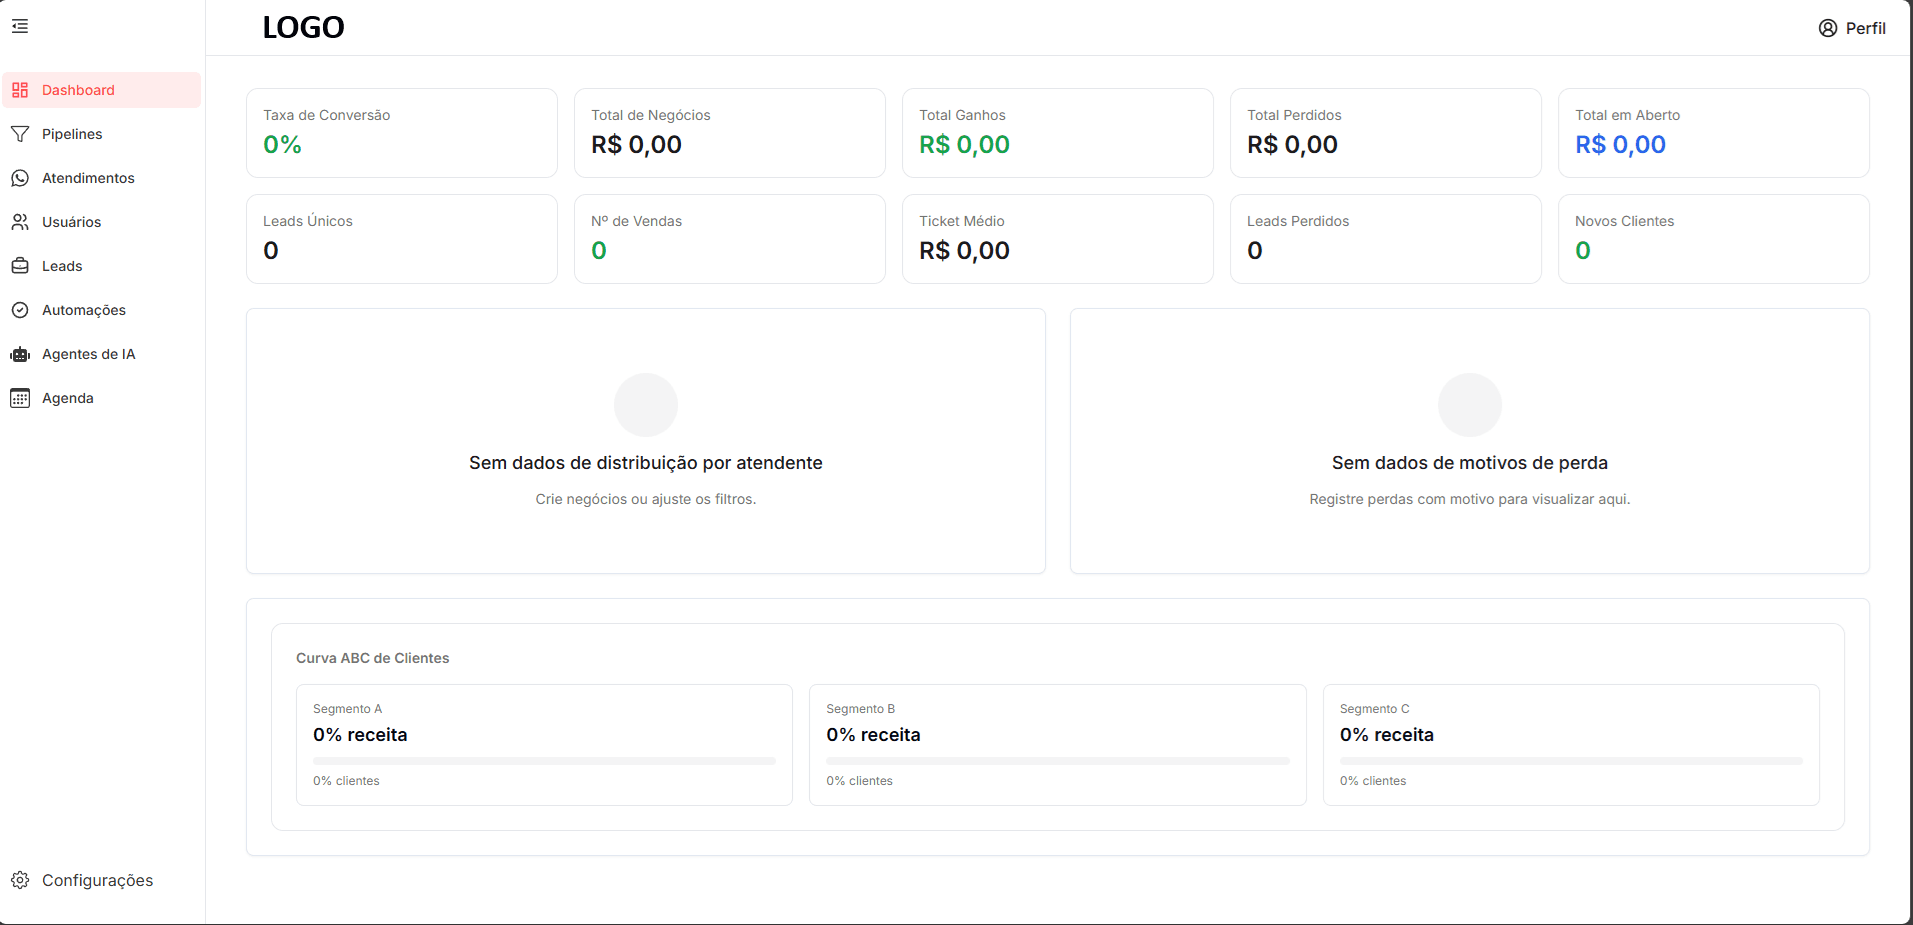
Task: Navigate using the Atendimentos menu item
Action: (88, 177)
